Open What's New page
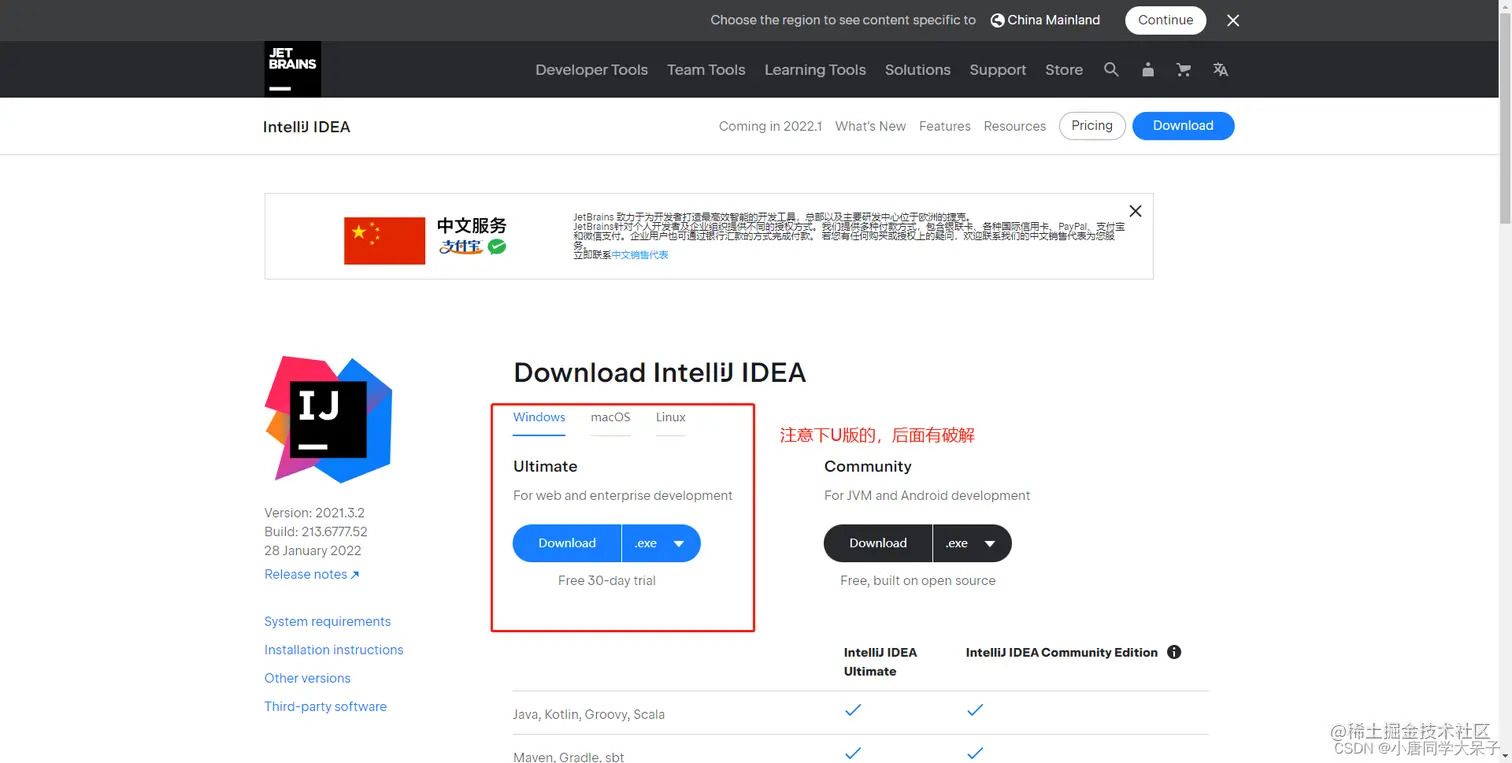Image resolution: width=1512 pixels, height=763 pixels. point(870,126)
